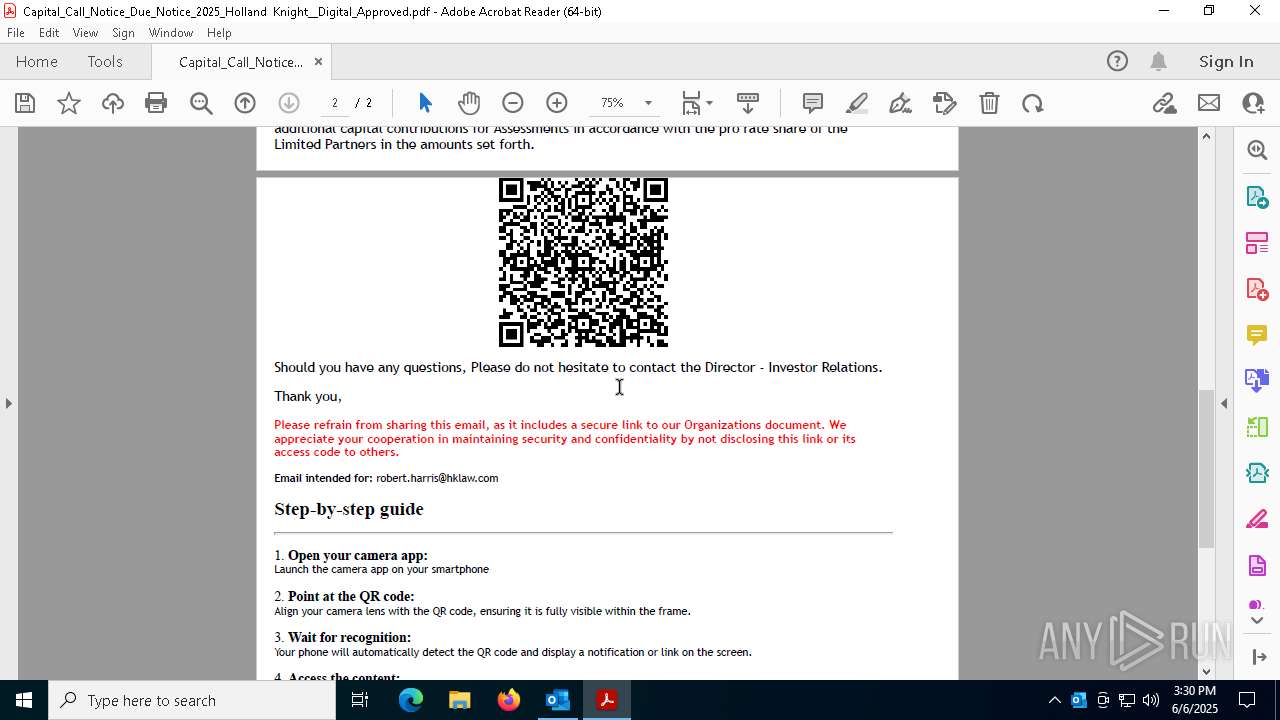1280x720 pixels.
Task: Open the Window menu
Action: 171,33
